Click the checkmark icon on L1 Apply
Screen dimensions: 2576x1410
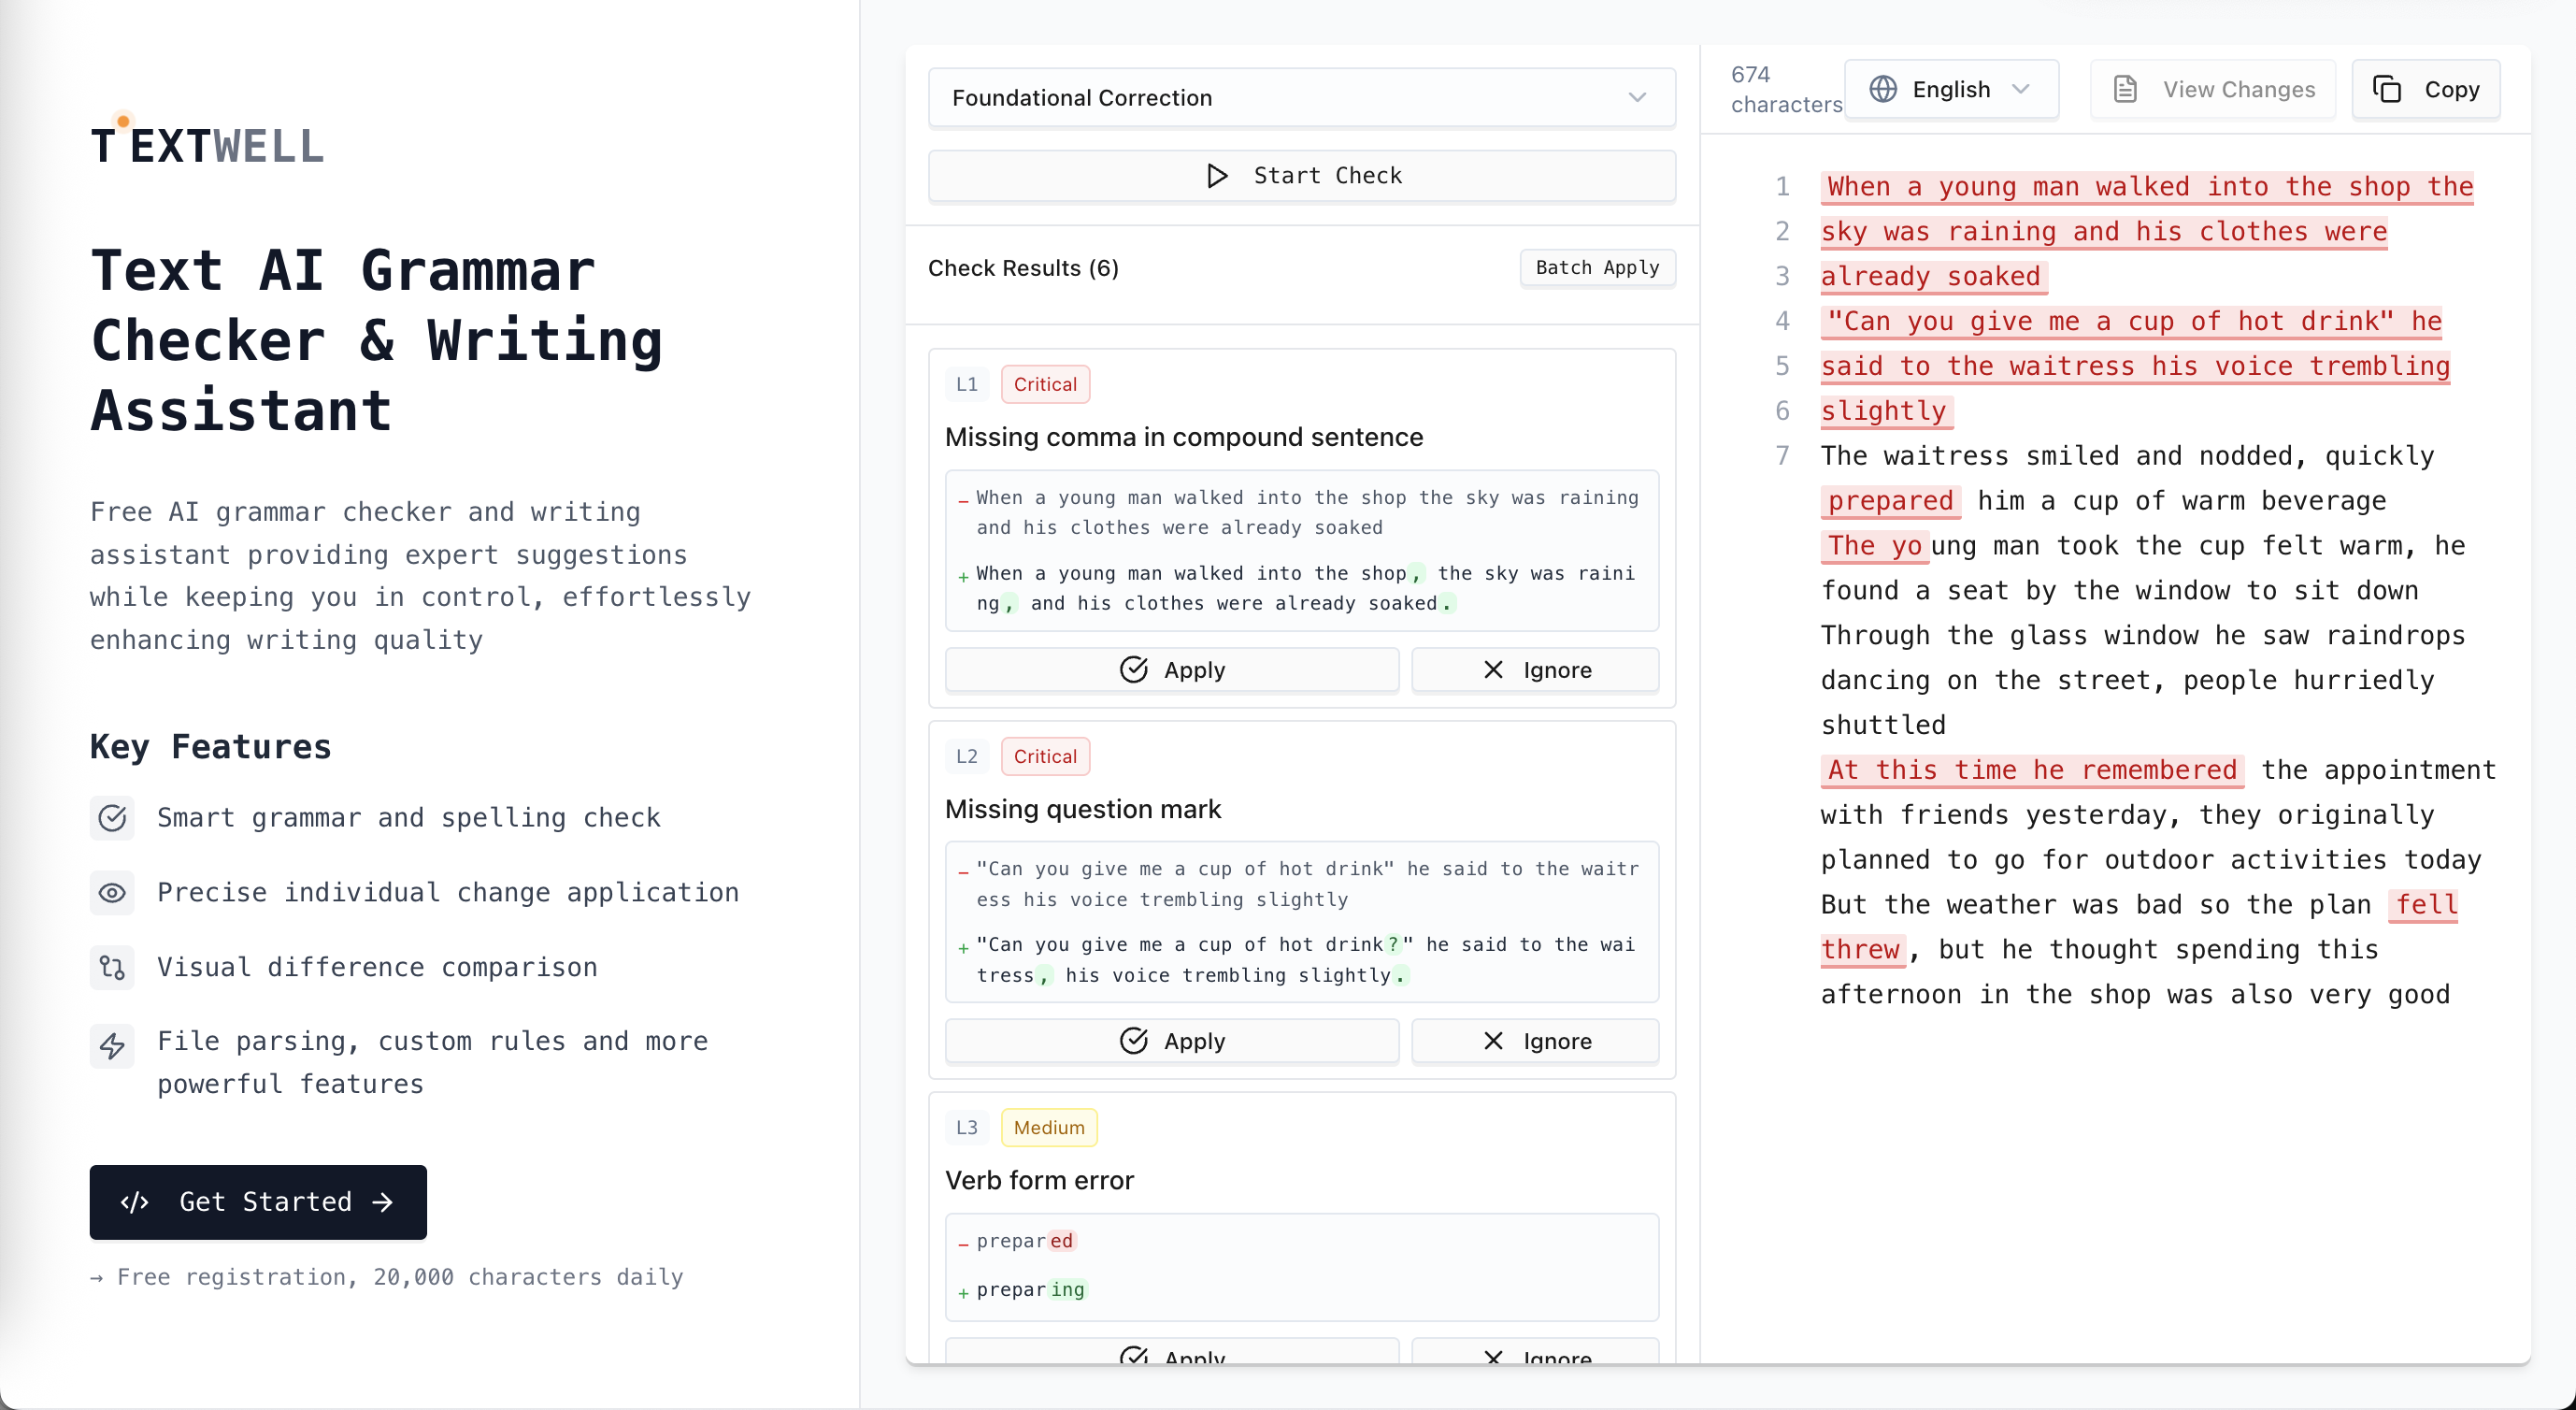(x=1133, y=670)
